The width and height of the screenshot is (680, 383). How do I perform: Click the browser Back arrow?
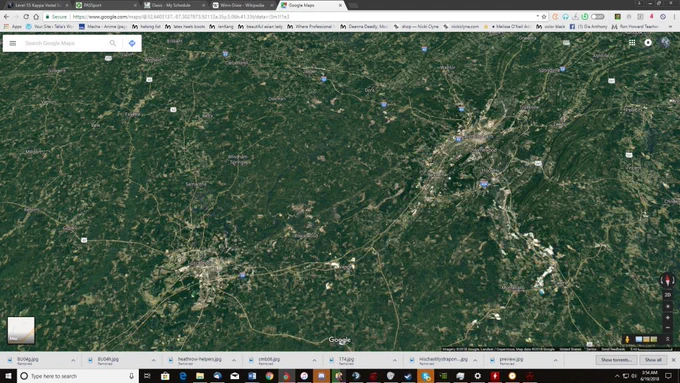click(x=6, y=16)
